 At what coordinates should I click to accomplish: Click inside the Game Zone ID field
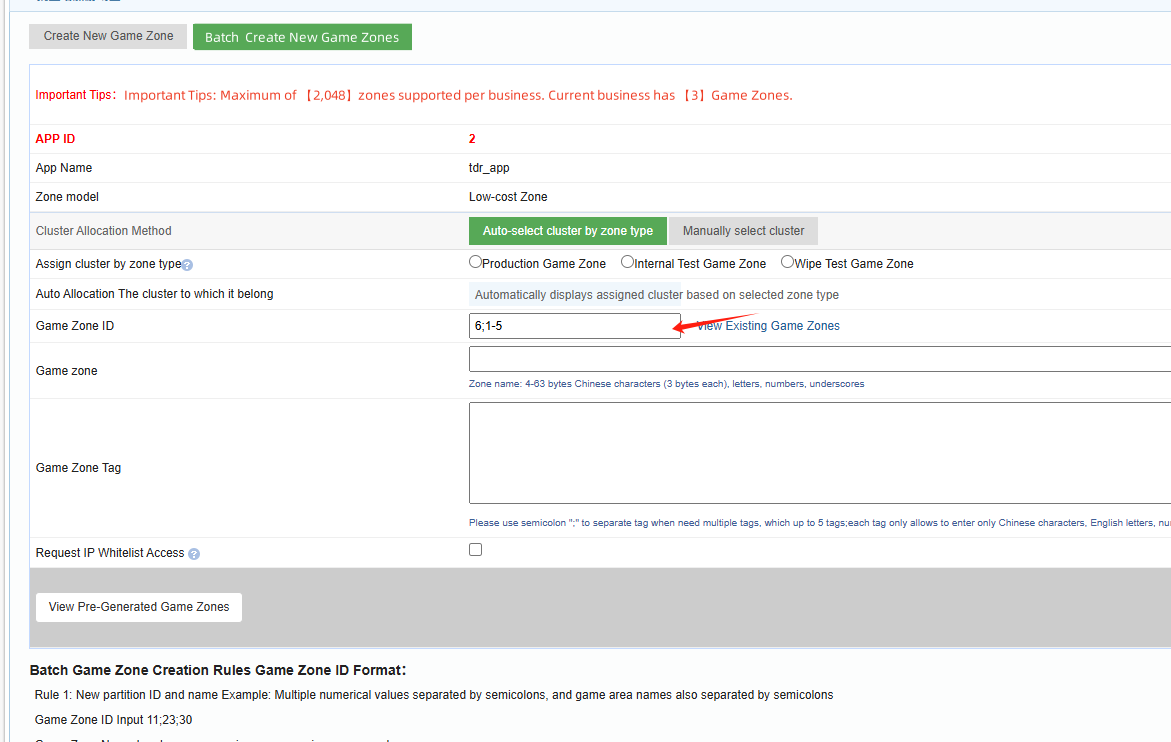click(575, 325)
